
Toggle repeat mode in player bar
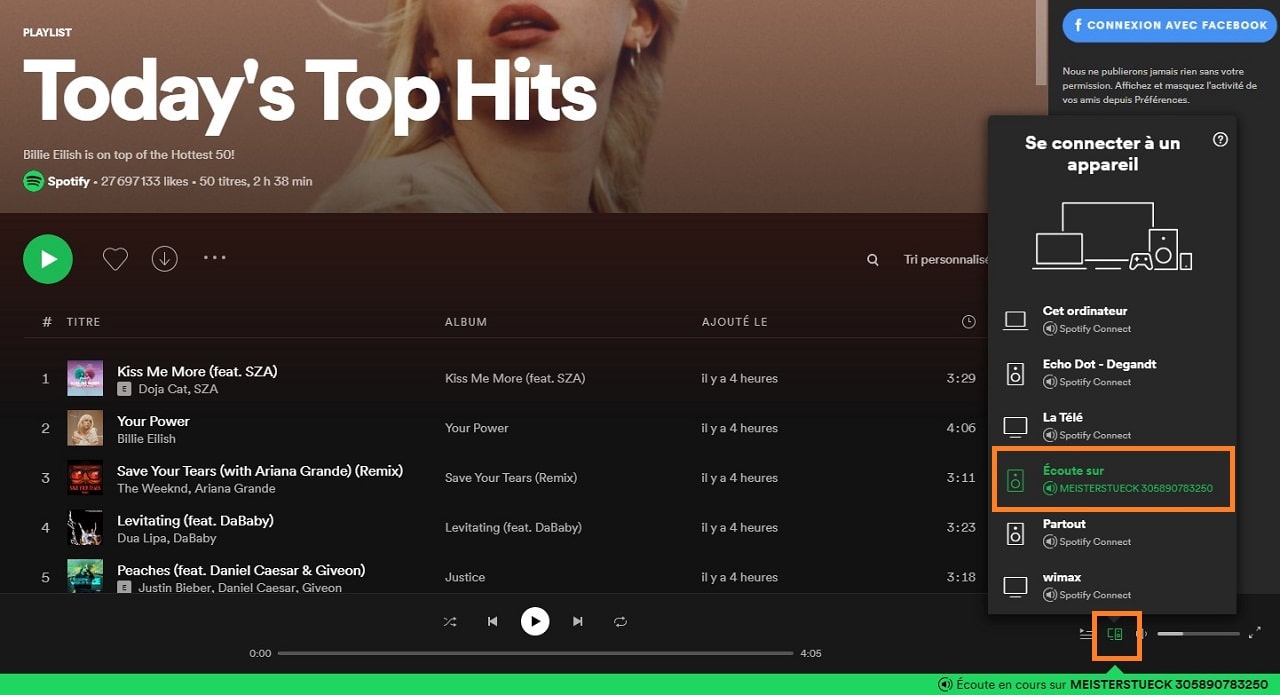(620, 622)
